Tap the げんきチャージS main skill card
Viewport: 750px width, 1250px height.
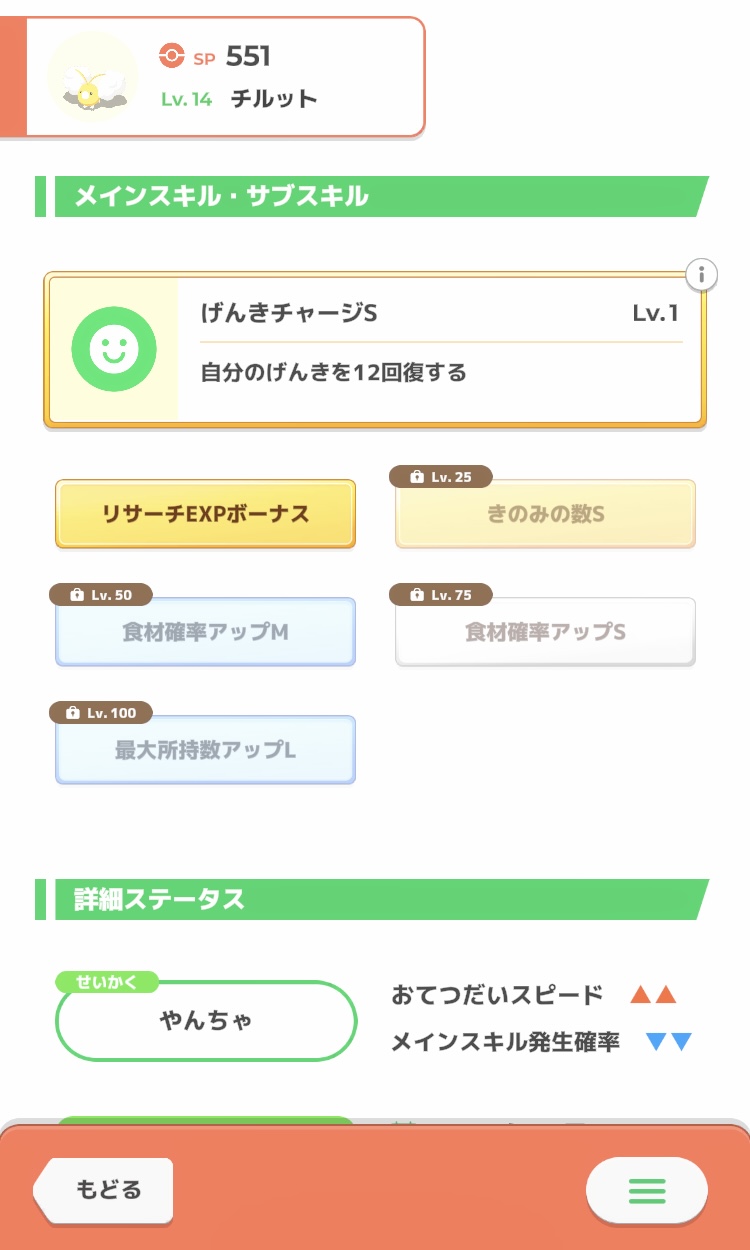pos(440,350)
